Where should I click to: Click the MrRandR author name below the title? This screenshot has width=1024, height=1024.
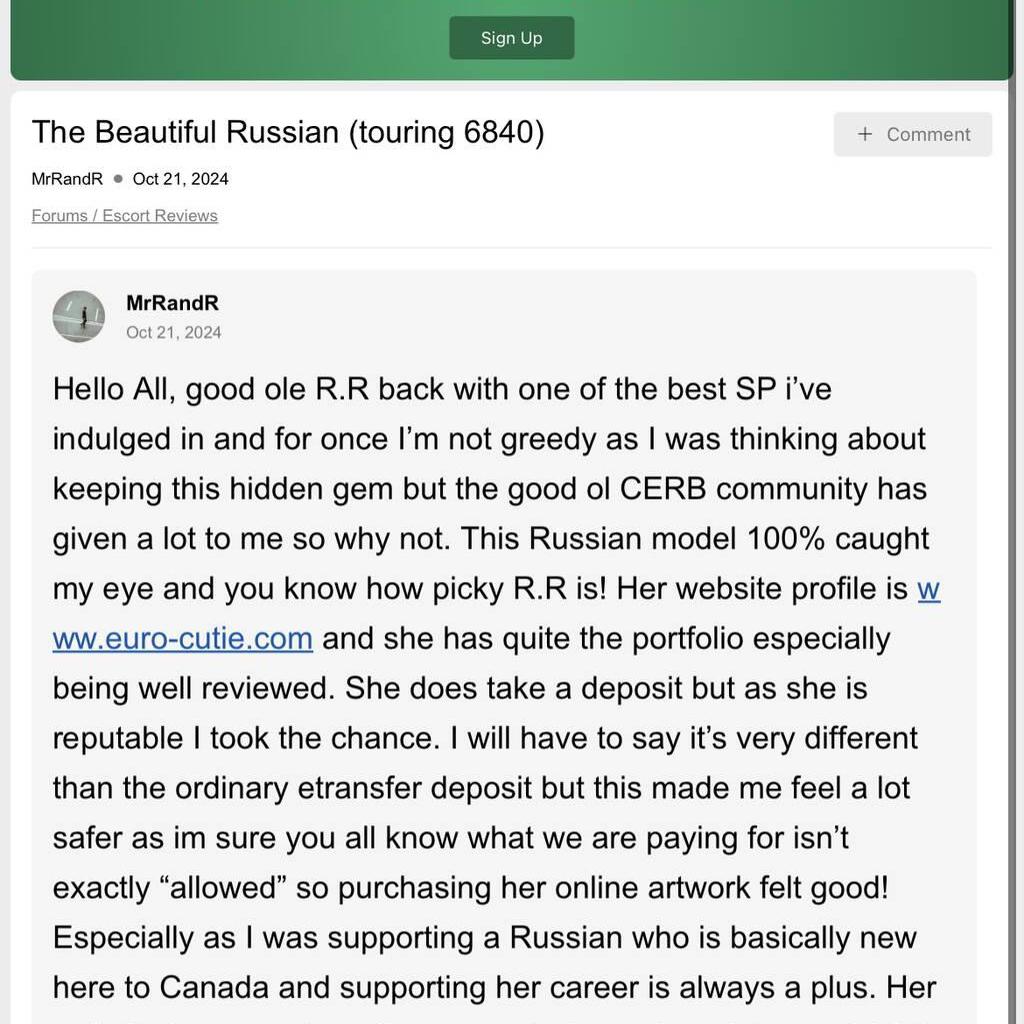[x=67, y=179]
